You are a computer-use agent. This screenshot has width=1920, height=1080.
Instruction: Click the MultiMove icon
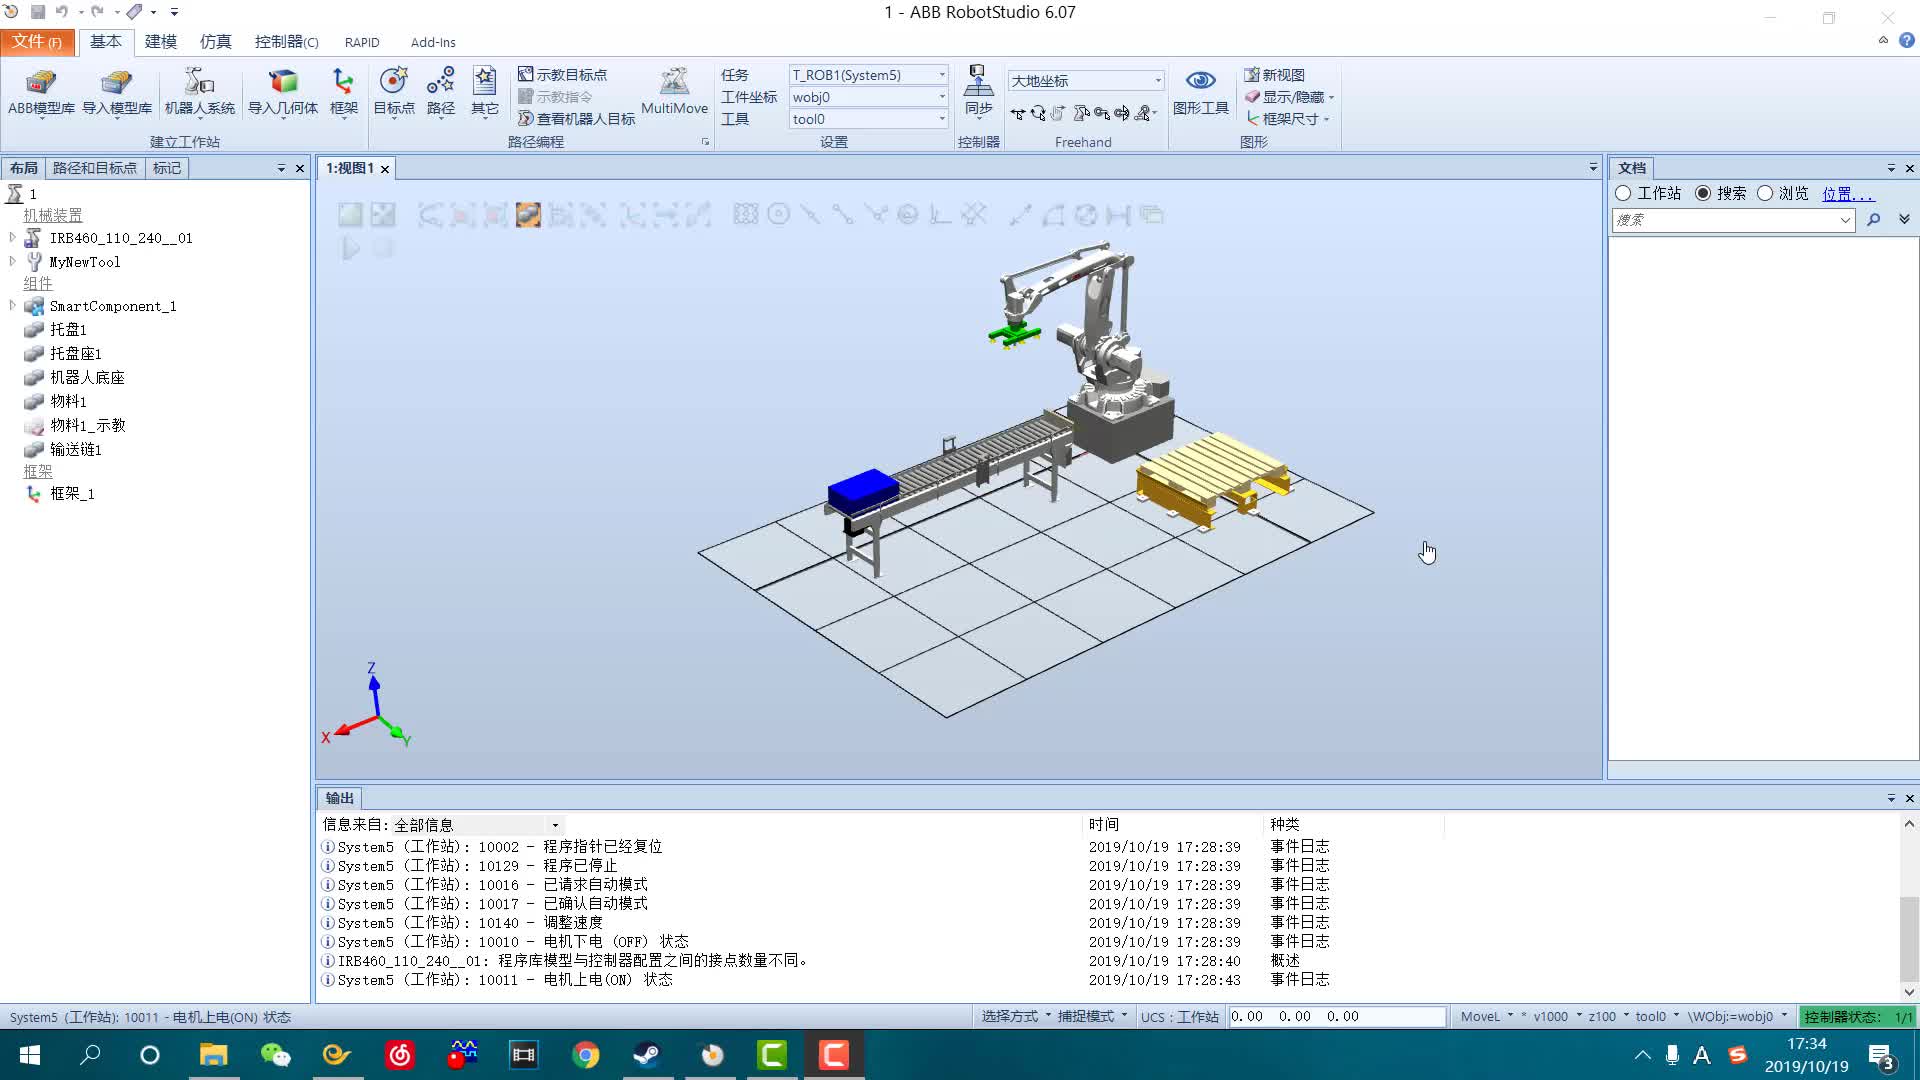(674, 91)
